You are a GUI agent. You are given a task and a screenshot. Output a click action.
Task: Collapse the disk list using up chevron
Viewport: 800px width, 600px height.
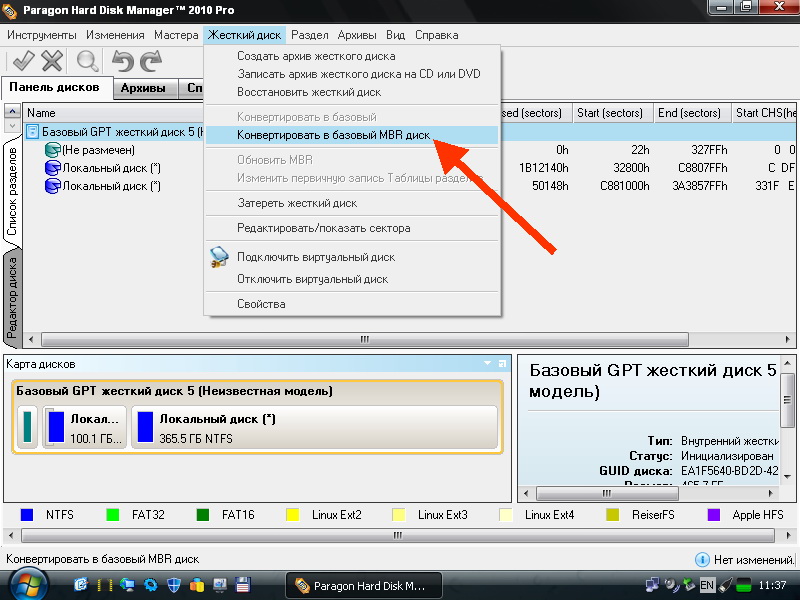tap(12, 126)
